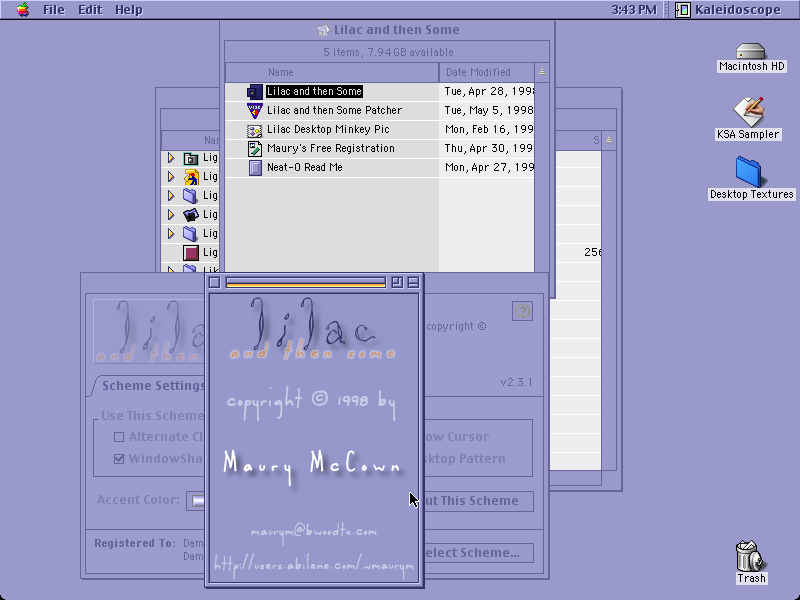800x600 pixels.
Task: Click the 3:43 PM menu bar clock
Action: point(634,10)
